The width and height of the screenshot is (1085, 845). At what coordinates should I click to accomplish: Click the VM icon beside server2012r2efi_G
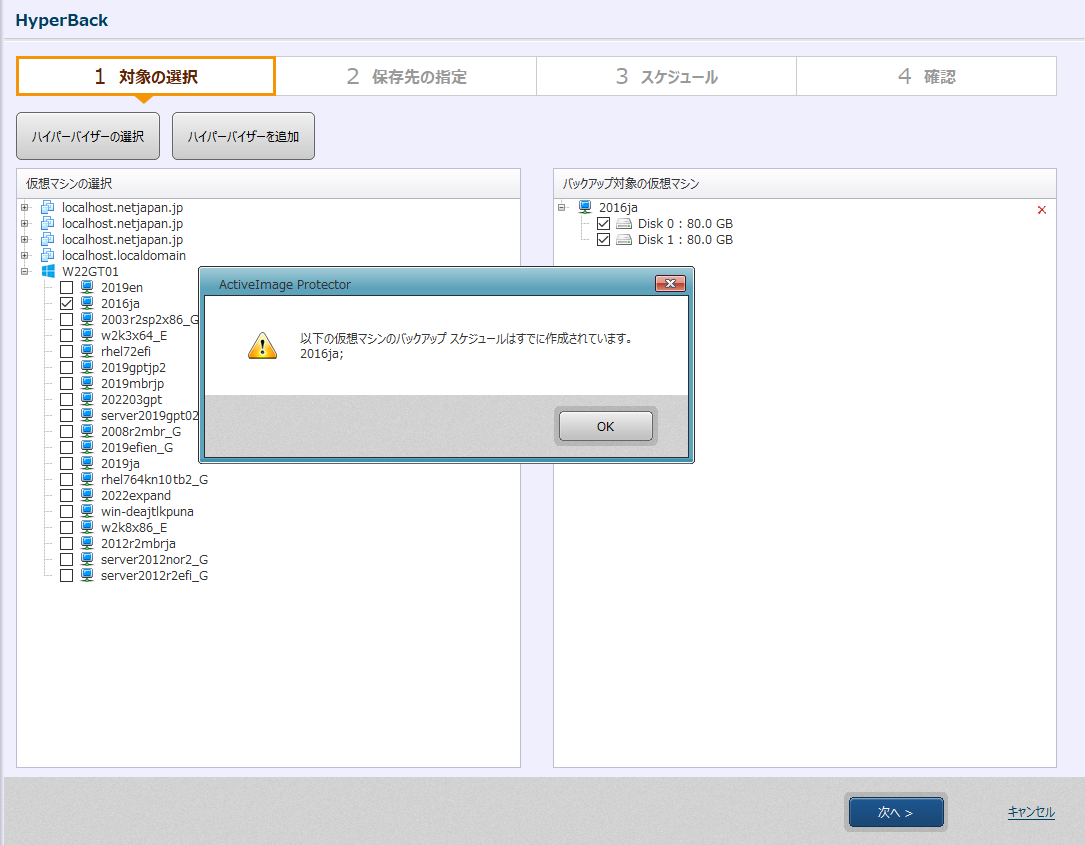coord(86,574)
